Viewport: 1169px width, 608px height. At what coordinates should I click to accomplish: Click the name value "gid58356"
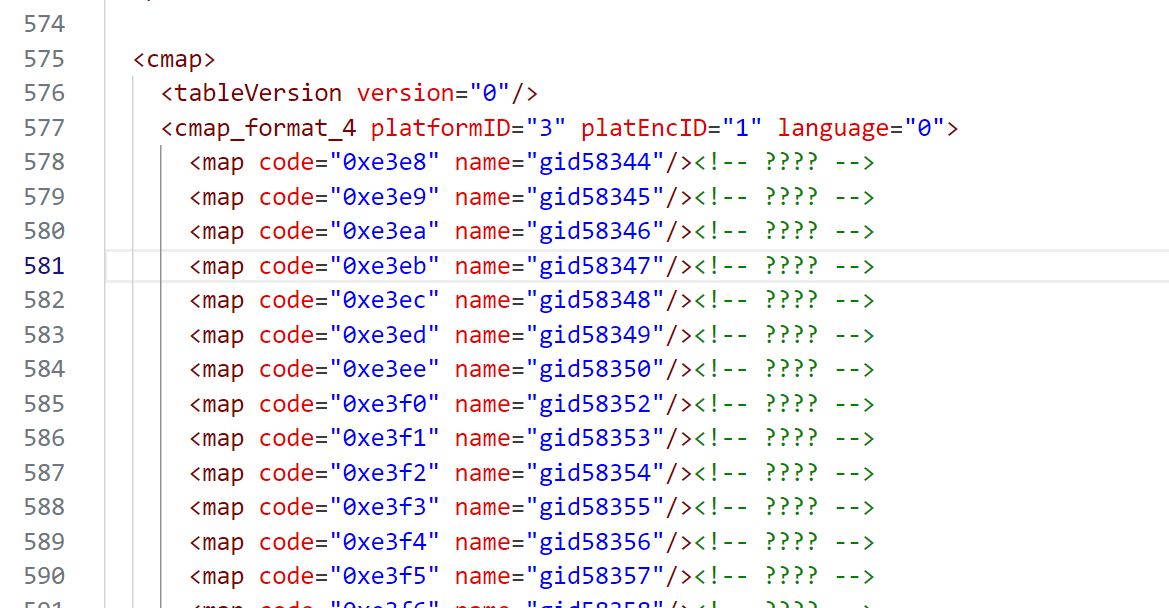click(x=602, y=542)
